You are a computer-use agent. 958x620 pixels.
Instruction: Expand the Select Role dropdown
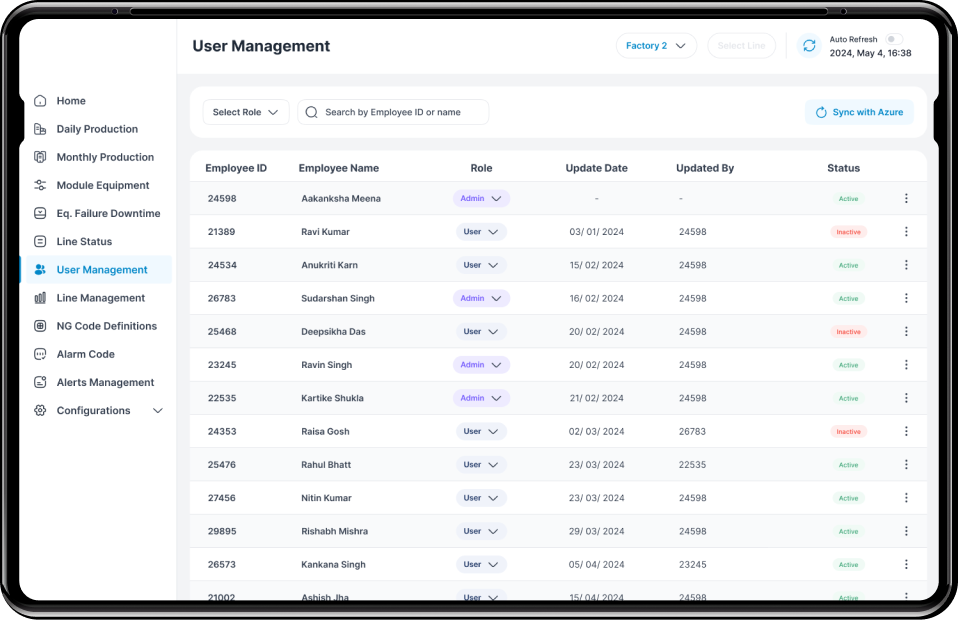coord(246,112)
